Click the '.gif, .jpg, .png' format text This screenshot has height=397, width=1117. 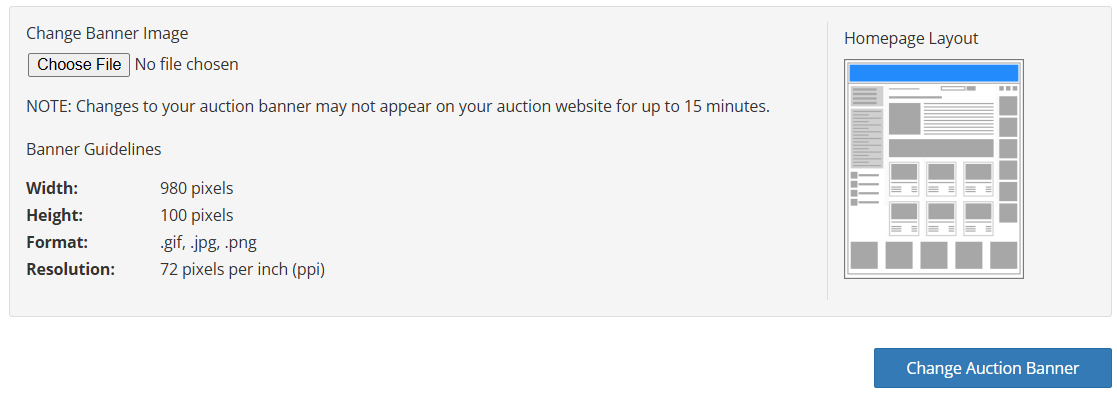coord(208,242)
